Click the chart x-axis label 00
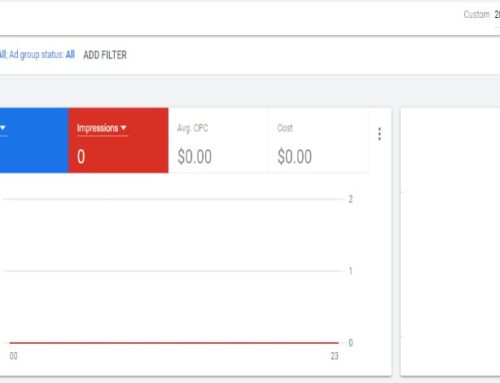 (x=13, y=356)
